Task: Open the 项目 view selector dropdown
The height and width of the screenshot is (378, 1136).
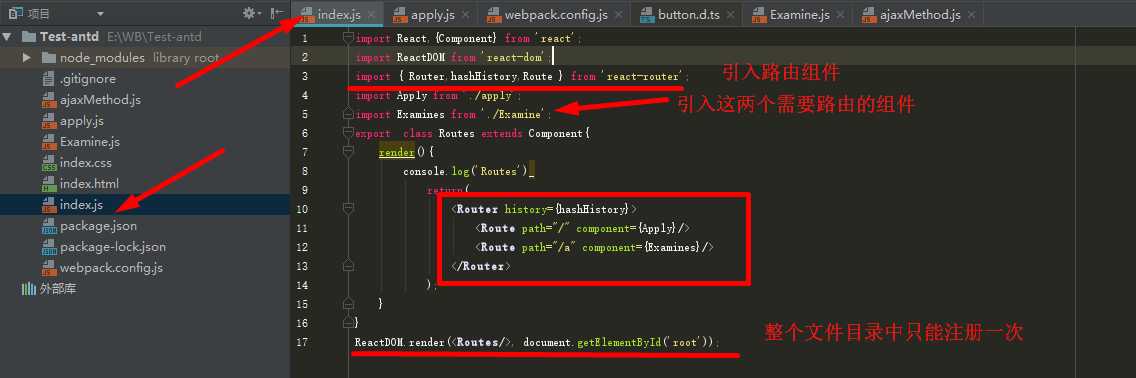Action: pos(100,14)
